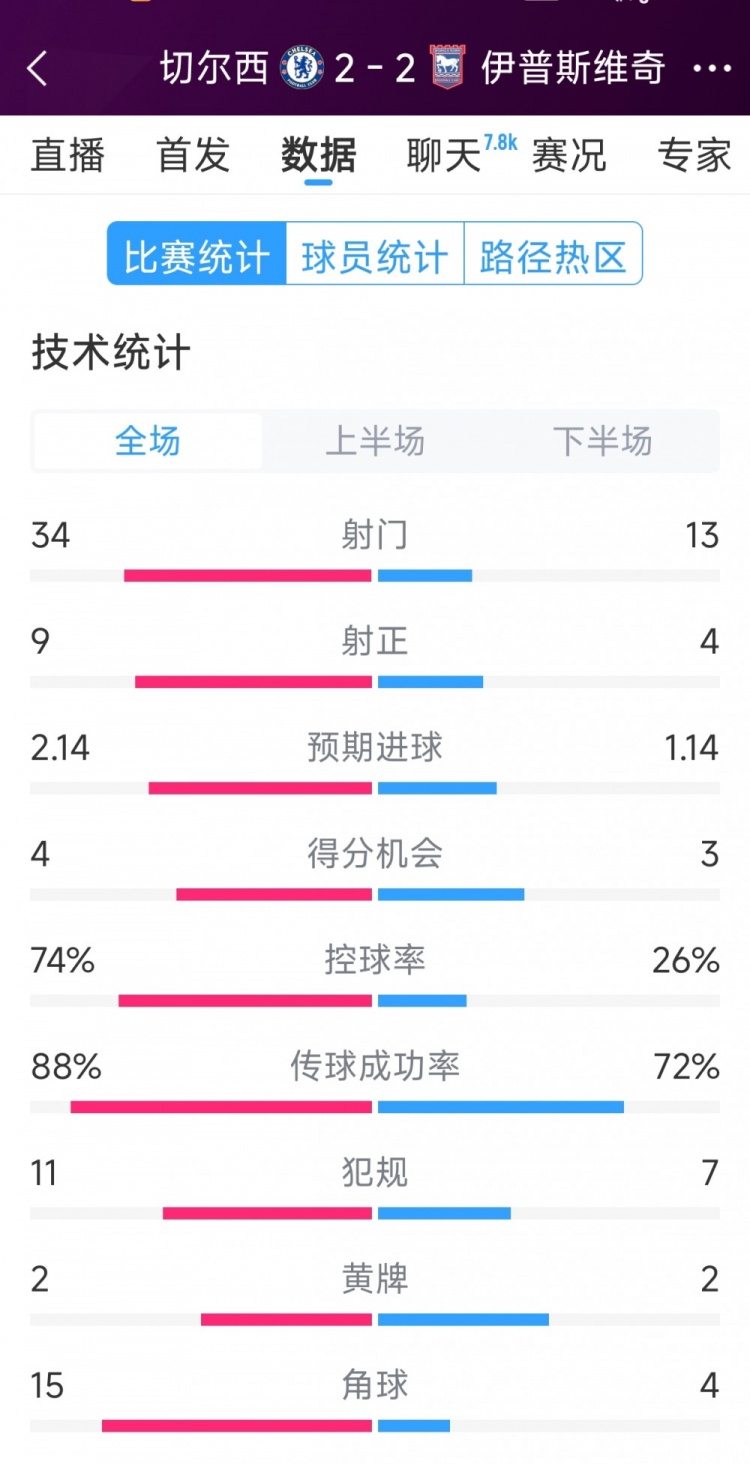
Task: Select the 数据 tab
Action: tap(318, 155)
